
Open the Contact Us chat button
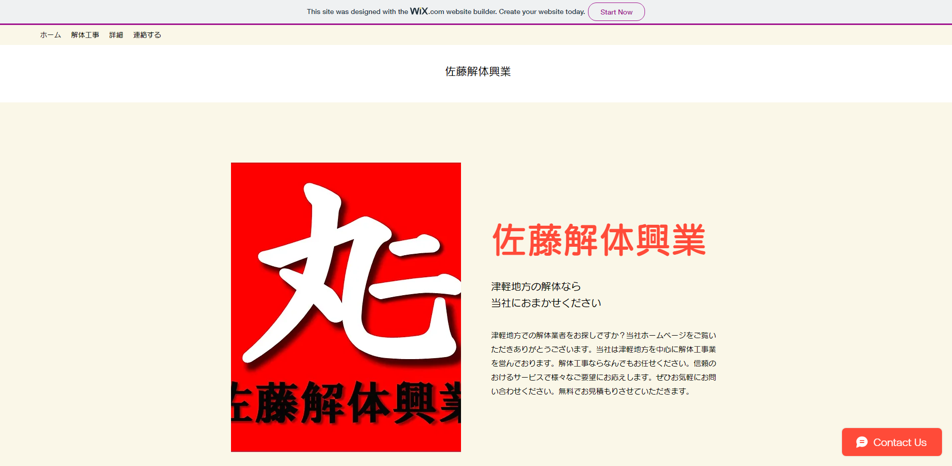(892, 442)
